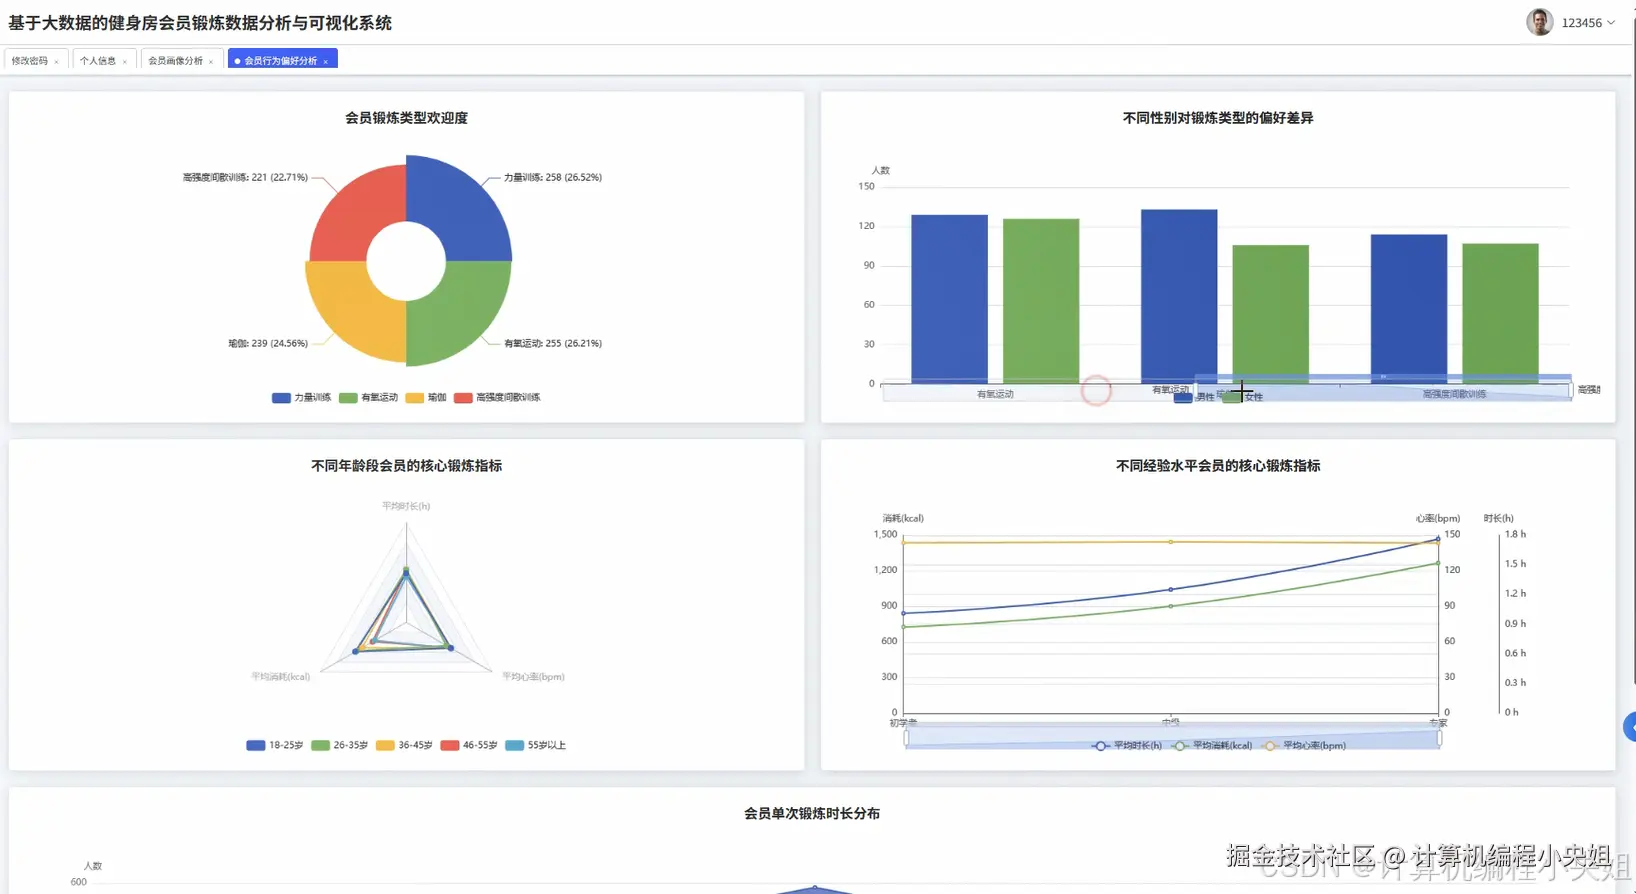Toggle 平均时长(h) line legend
Image resolution: width=1636 pixels, height=894 pixels.
point(1127,746)
